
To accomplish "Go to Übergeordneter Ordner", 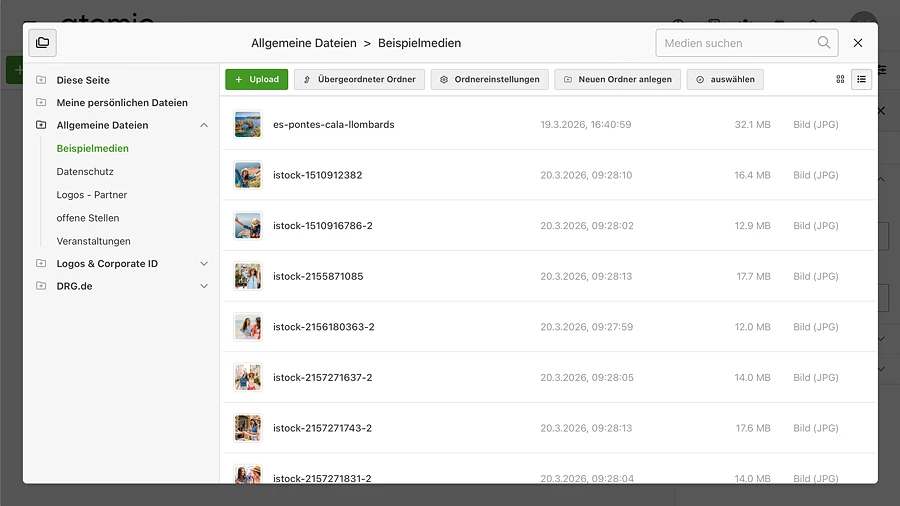I will pos(360,79).
